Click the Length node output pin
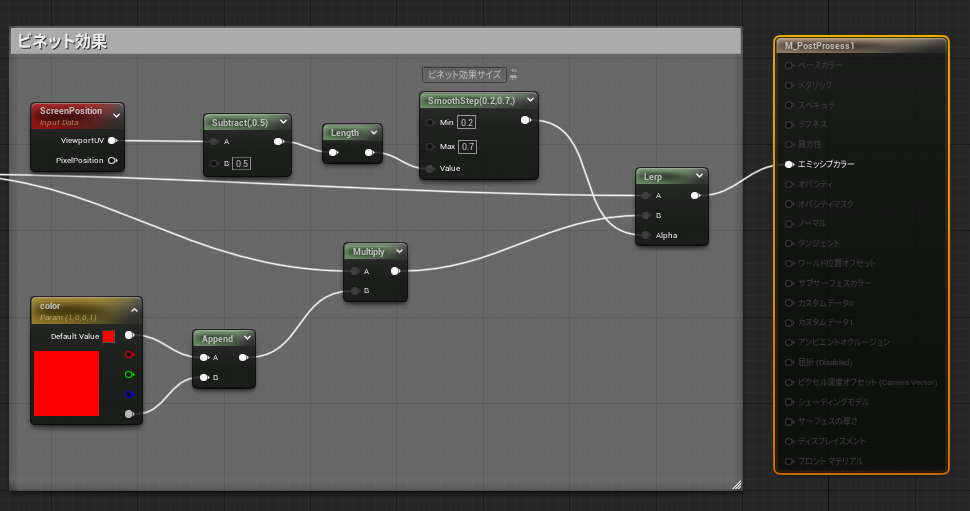Viewport: 970px width, 511px height. pyautogui.click(x=369, y=152)
